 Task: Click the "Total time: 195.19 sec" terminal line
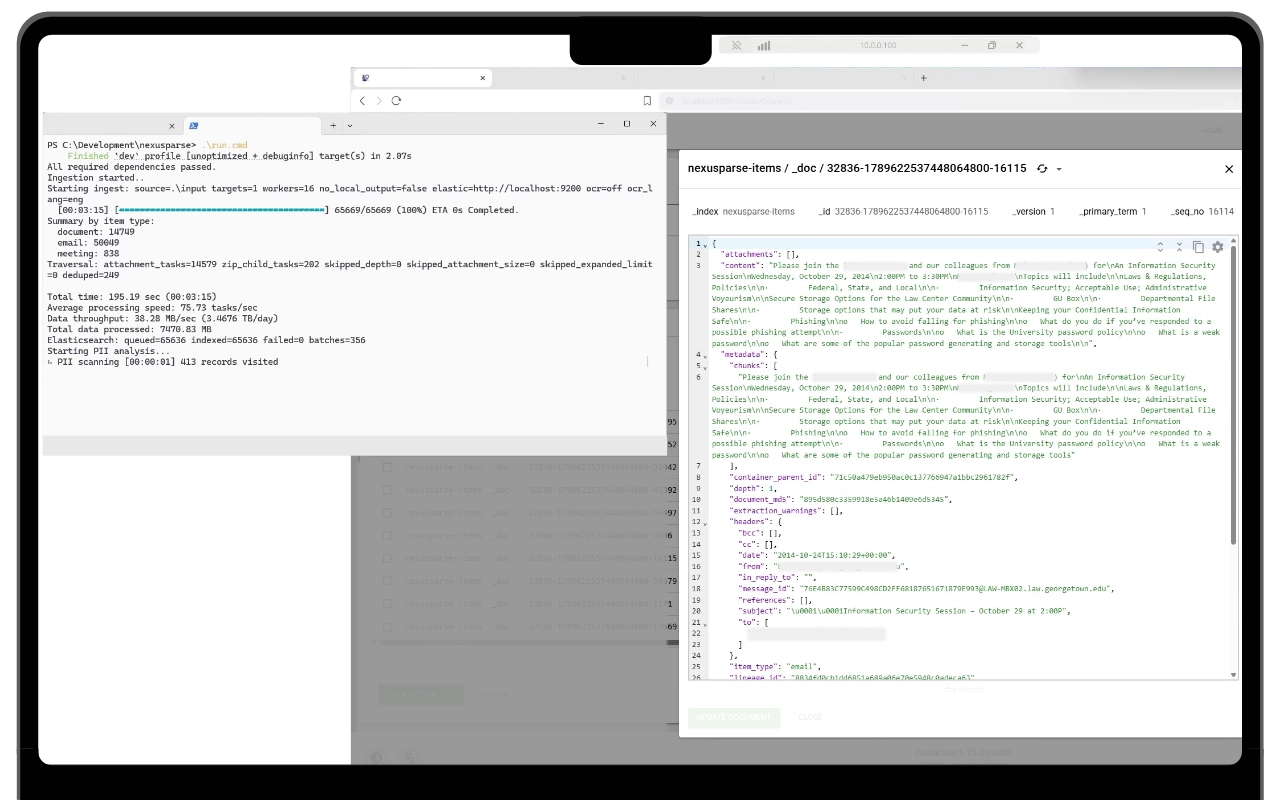click(131, 297)
